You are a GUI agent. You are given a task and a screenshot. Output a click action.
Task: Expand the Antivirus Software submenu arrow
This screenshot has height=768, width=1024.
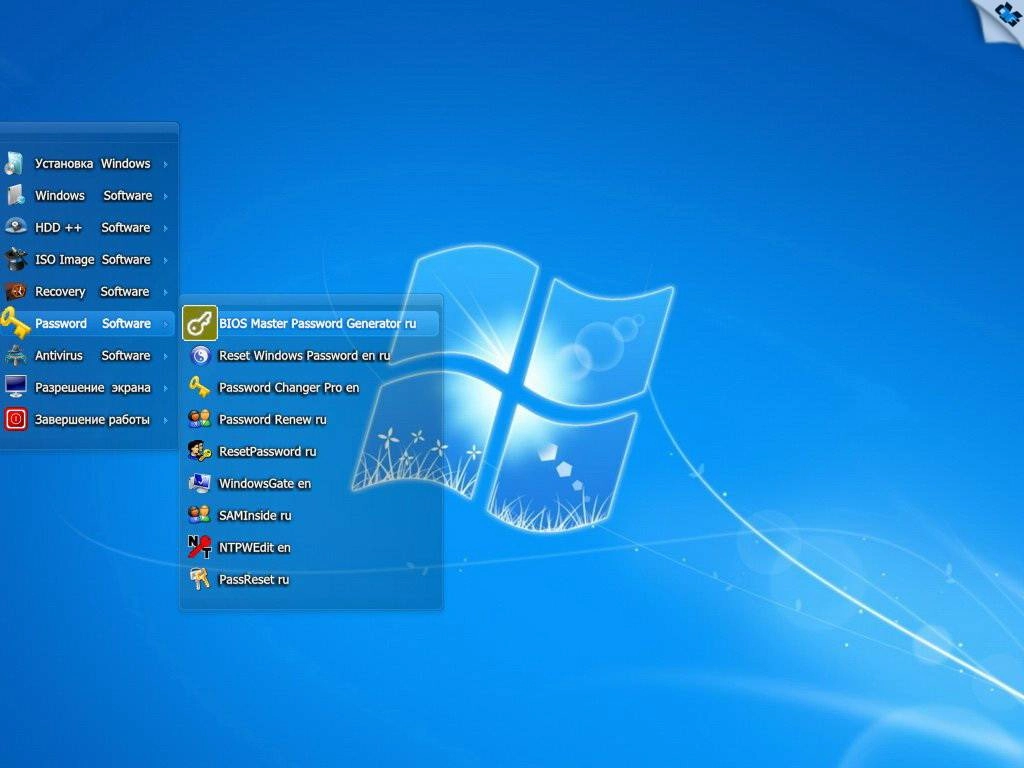pos(168,355)
